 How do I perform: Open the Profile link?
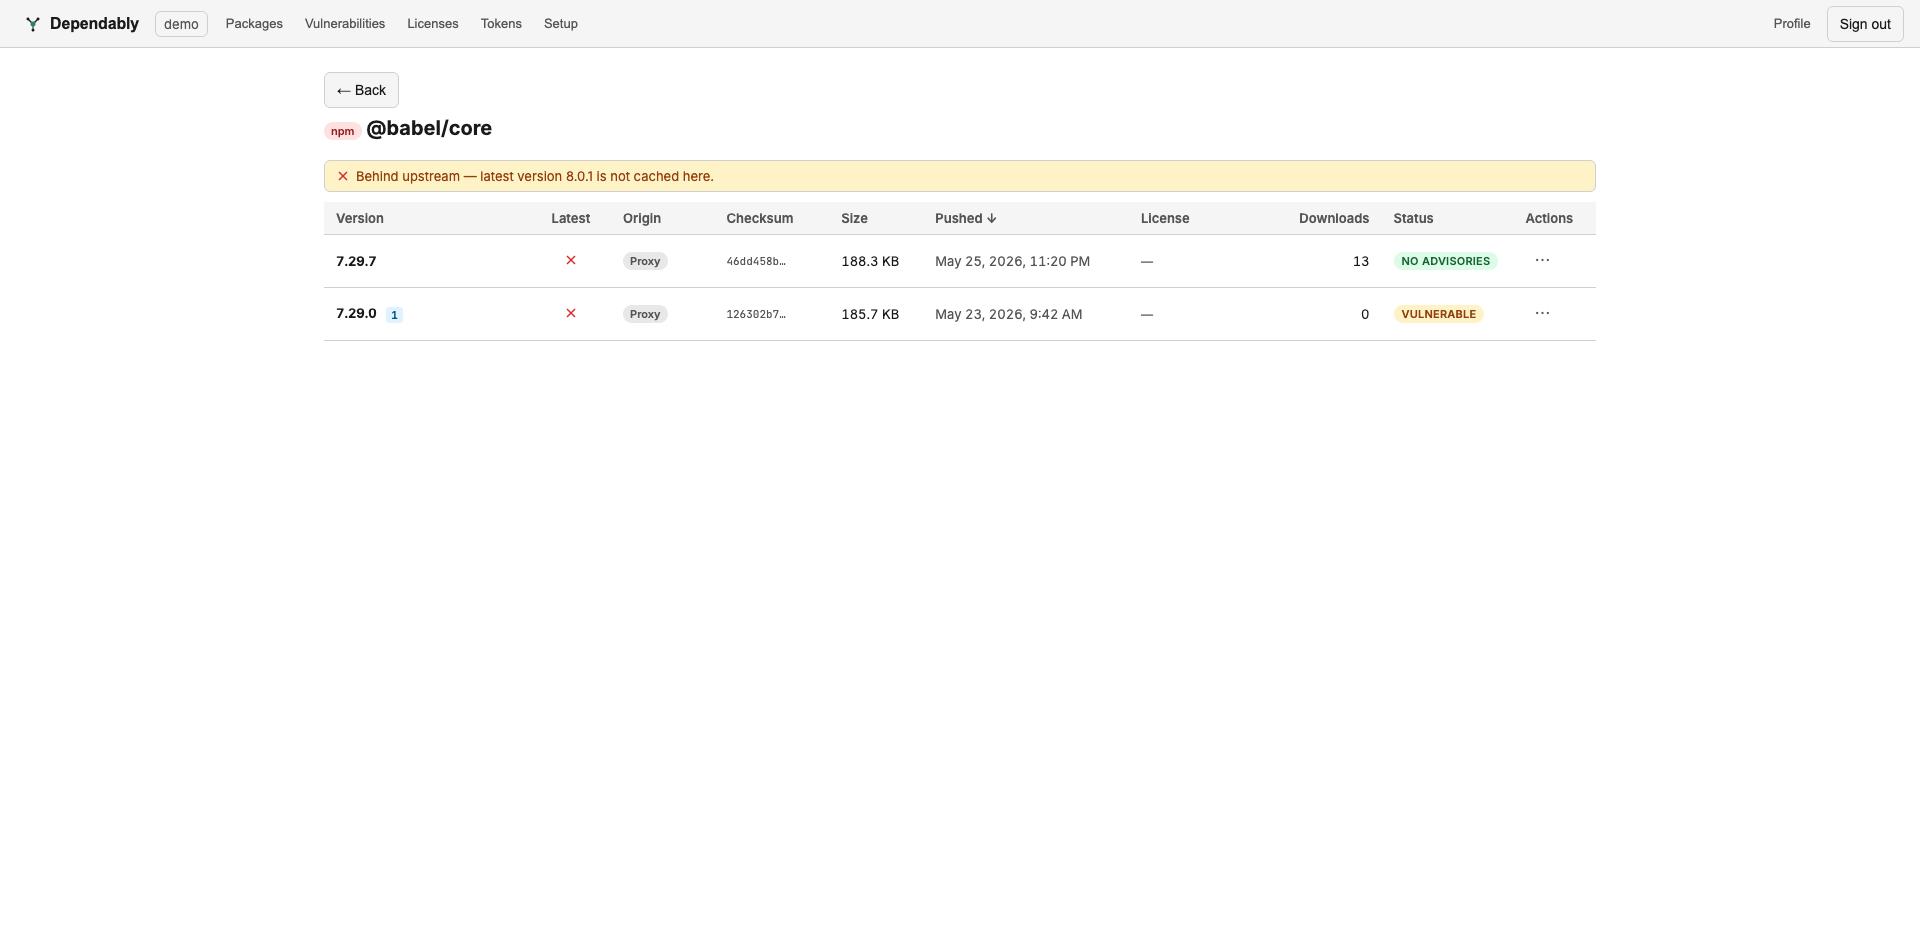pyautogui.click(x=1792, y=24)
